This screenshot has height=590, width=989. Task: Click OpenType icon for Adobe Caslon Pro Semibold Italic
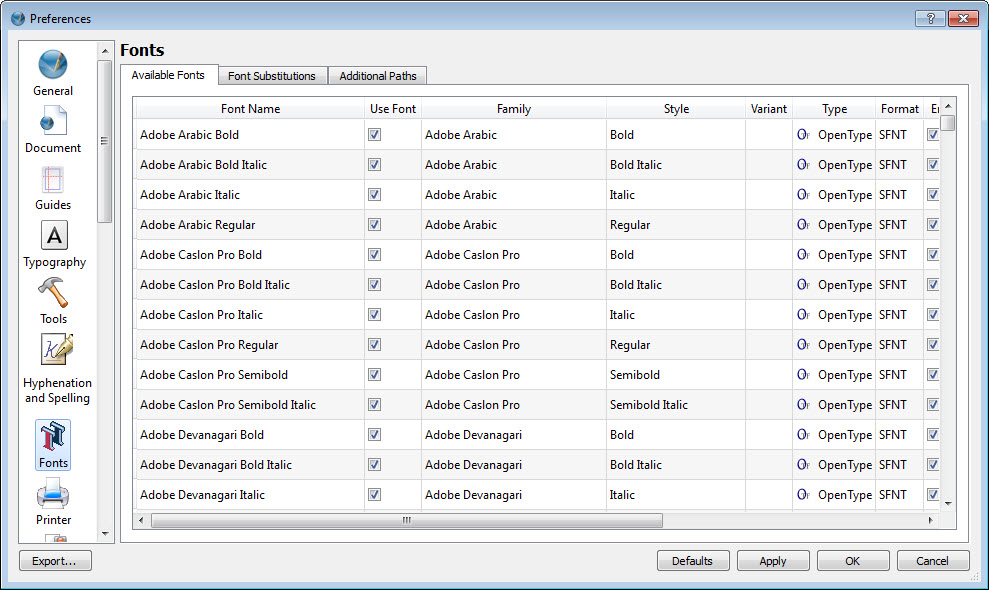coord(803,404)
